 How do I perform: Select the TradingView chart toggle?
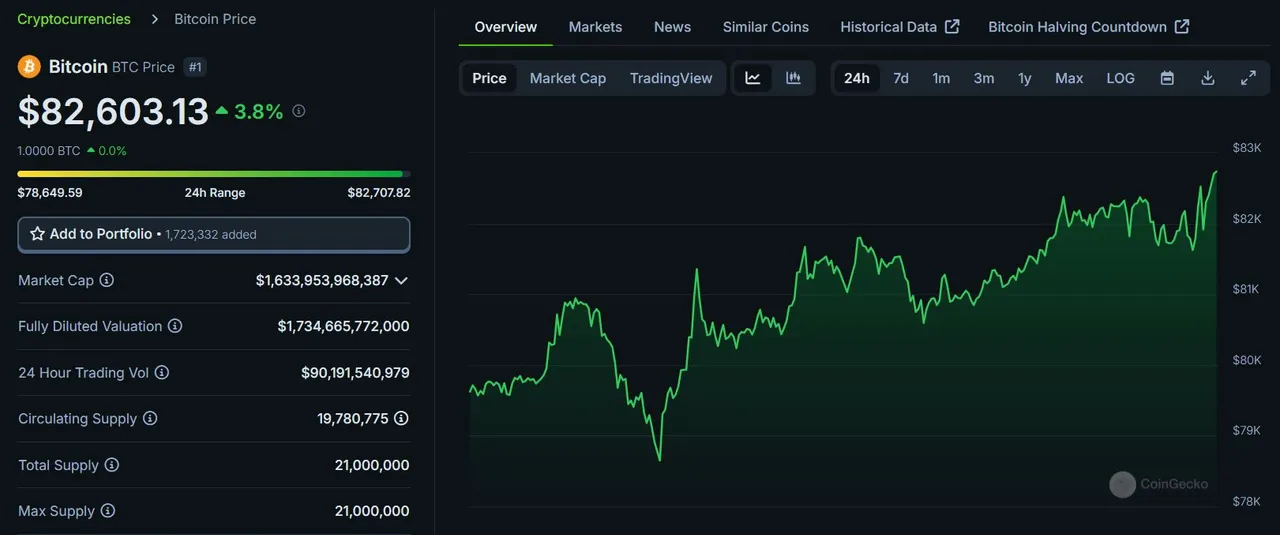[671, 78]
